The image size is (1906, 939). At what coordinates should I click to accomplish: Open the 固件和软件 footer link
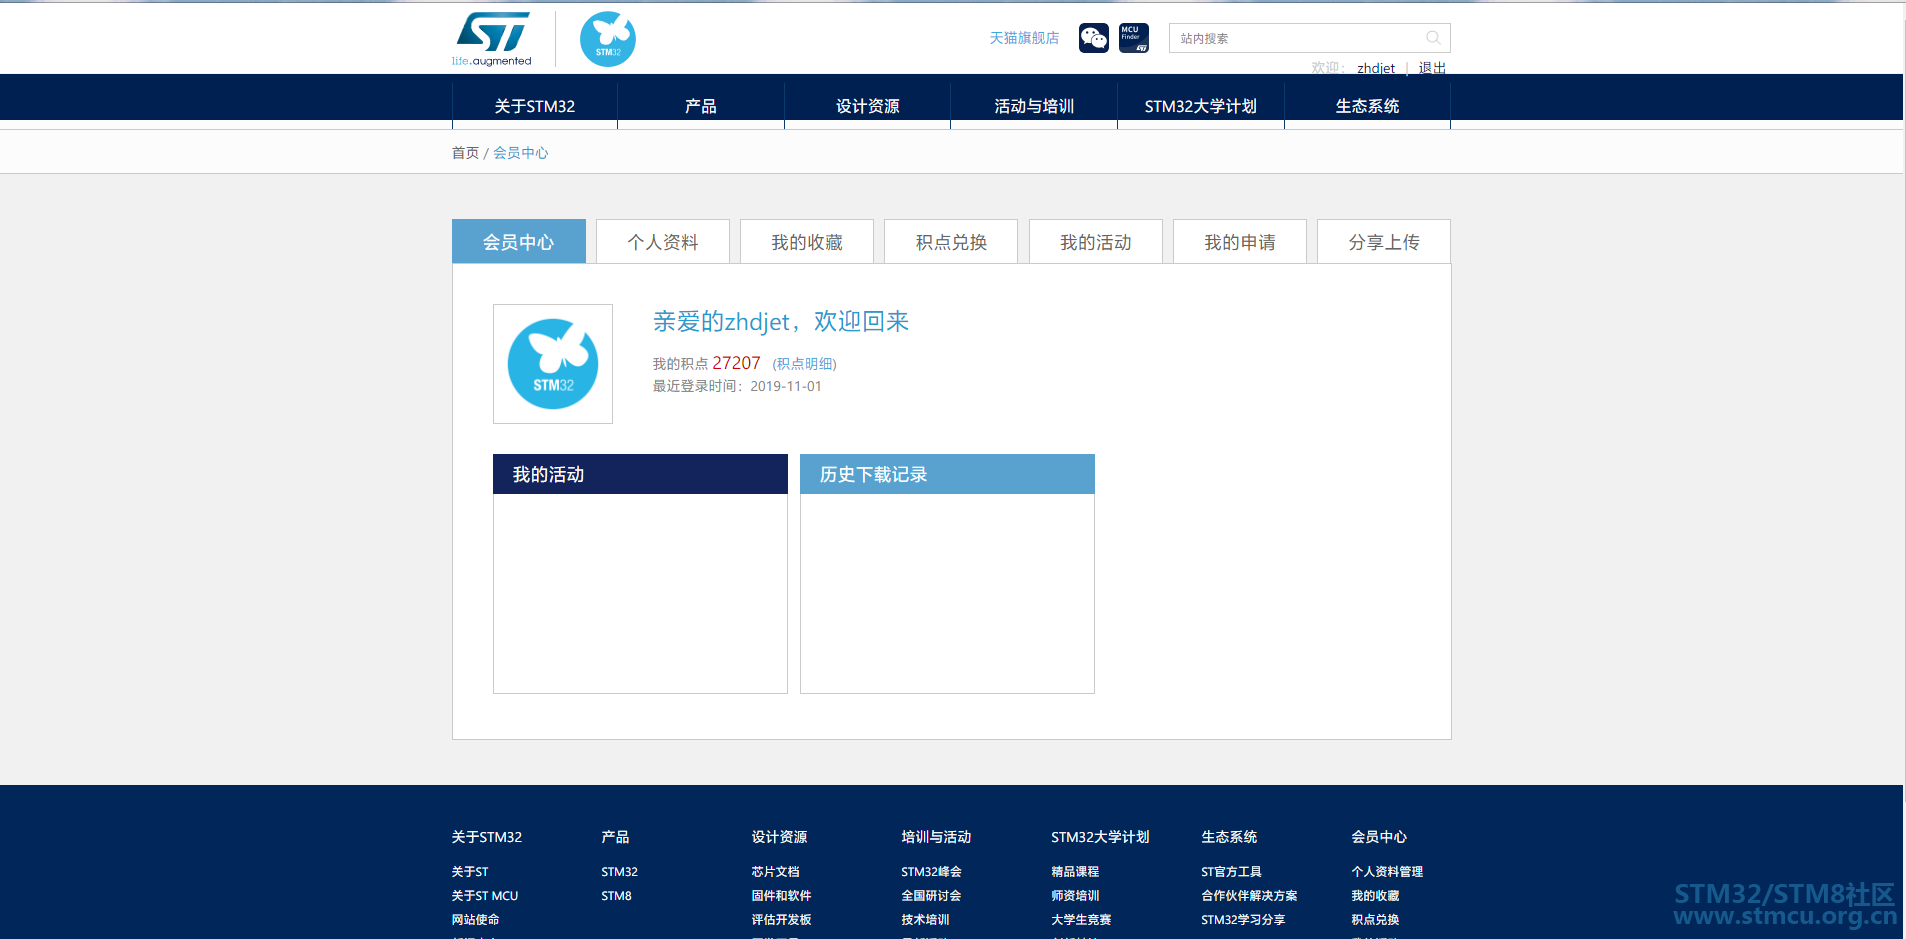tap(781, 896)
